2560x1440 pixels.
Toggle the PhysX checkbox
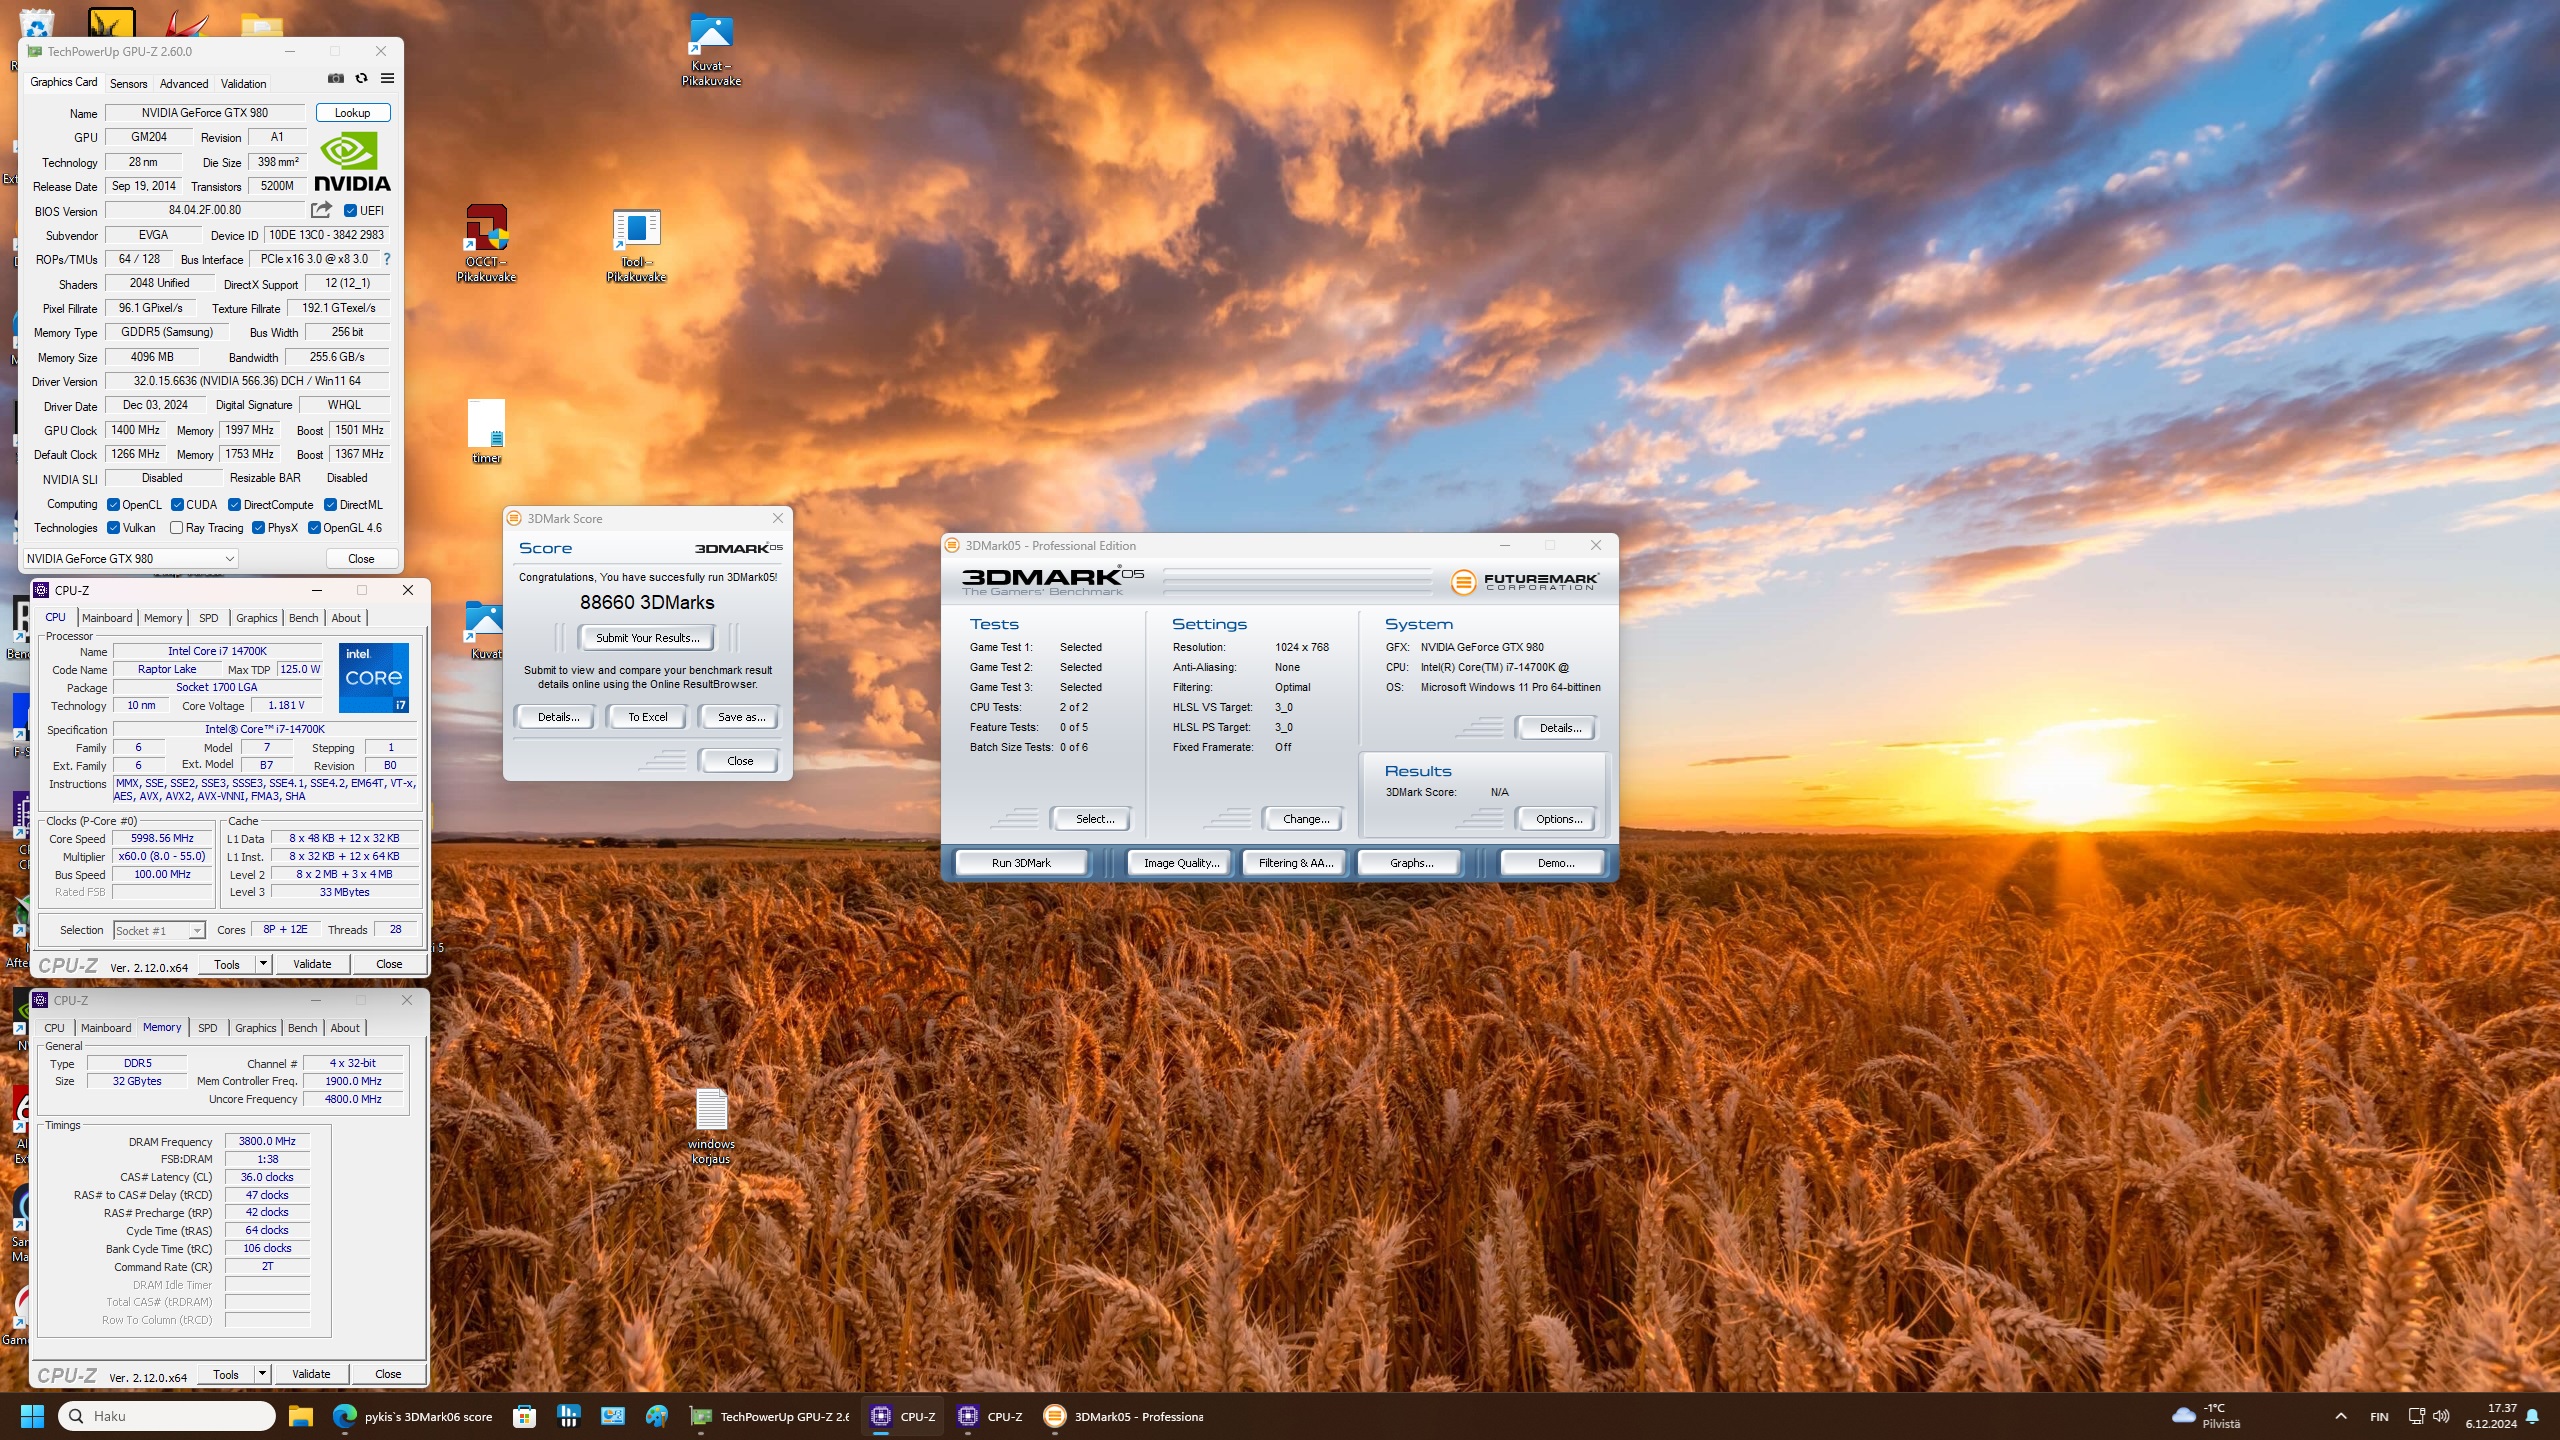[258, 528]
